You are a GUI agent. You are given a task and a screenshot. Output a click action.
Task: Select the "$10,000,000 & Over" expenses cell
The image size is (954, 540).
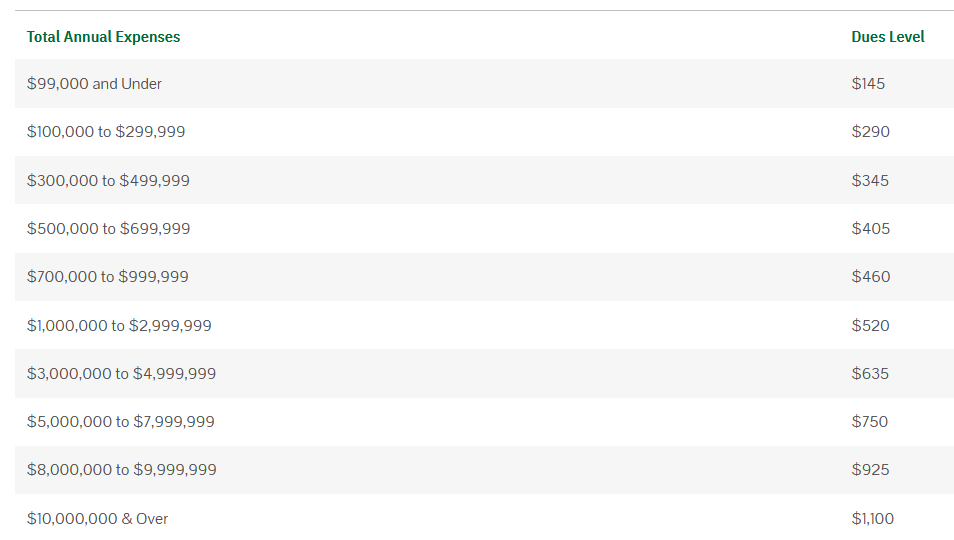tap(97, 519)
